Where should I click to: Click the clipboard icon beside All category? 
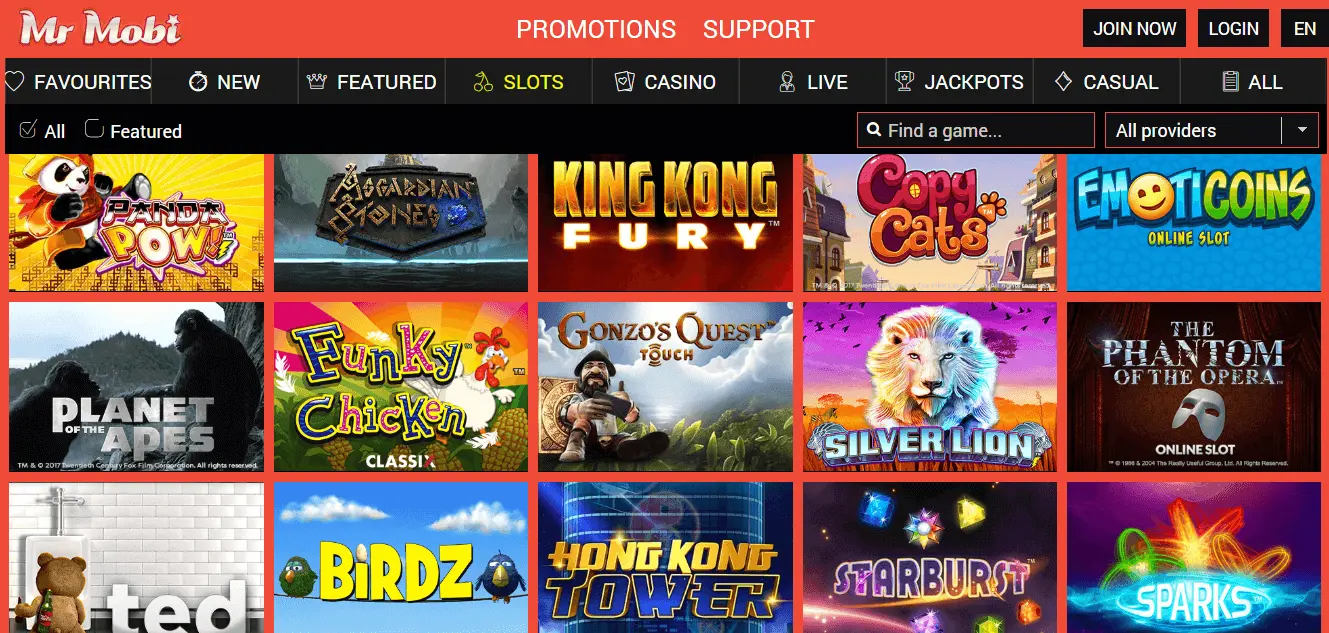coord(1231,82)
